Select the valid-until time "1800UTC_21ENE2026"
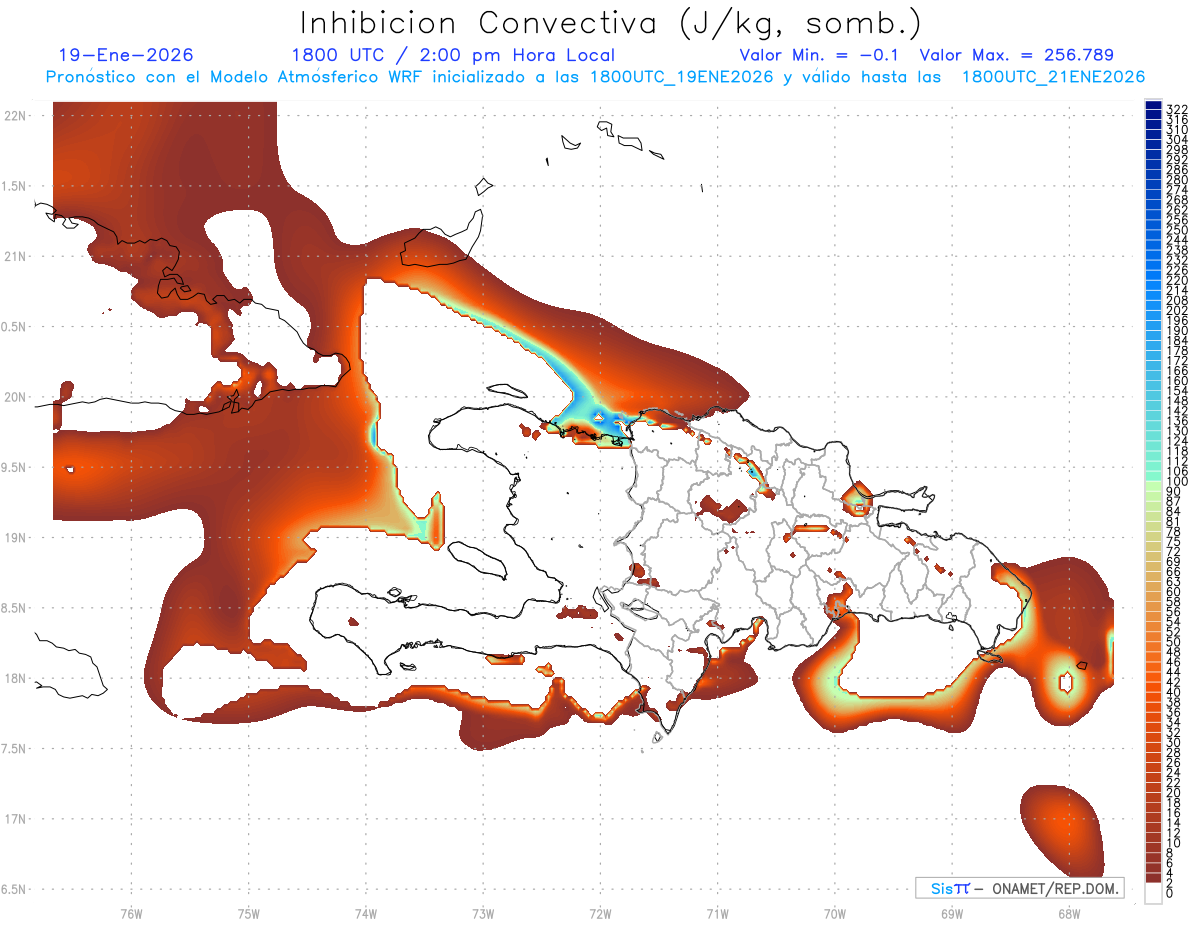 point(1053,77)
